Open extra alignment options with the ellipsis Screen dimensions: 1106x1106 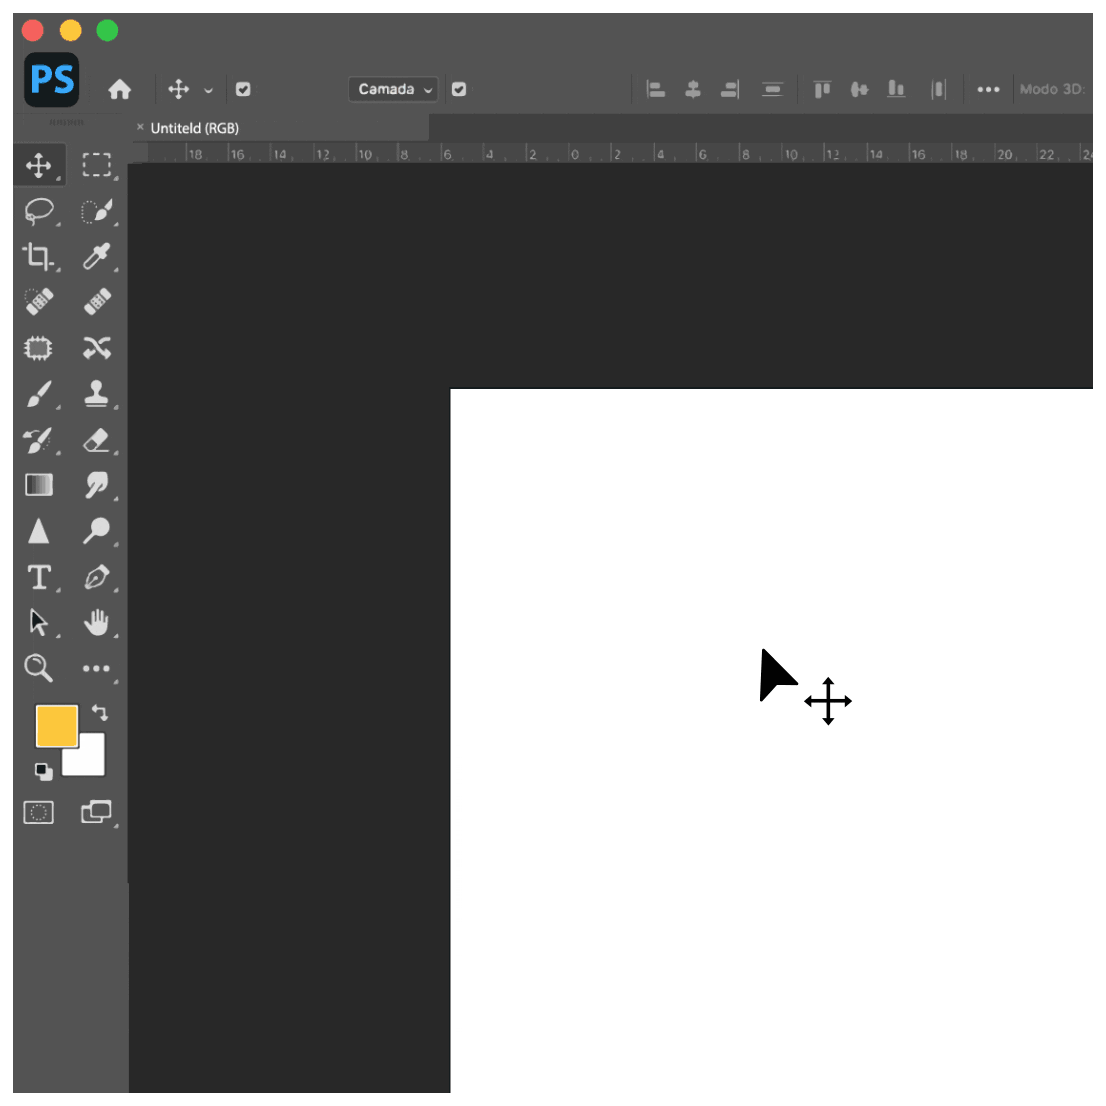click(989, 89)
